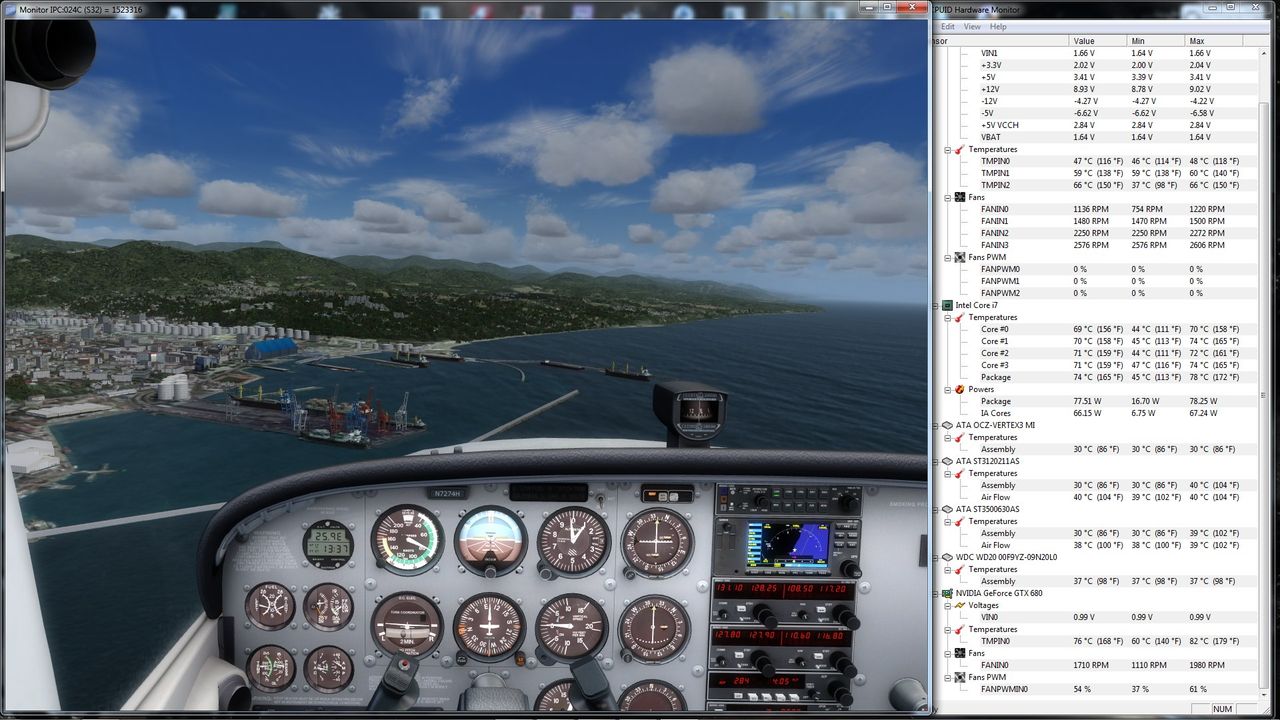This screenshot has height=720, width=1280.
Task: Collapse the Intel Core i7 tree node
Action: (935, 305)
